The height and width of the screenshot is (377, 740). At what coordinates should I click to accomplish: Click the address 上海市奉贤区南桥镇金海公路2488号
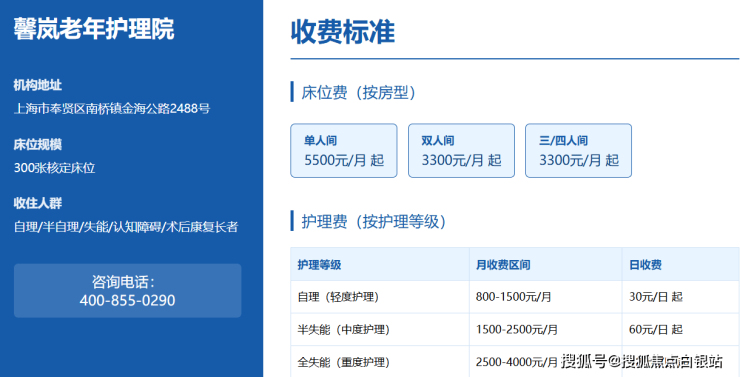coord(112,109)
